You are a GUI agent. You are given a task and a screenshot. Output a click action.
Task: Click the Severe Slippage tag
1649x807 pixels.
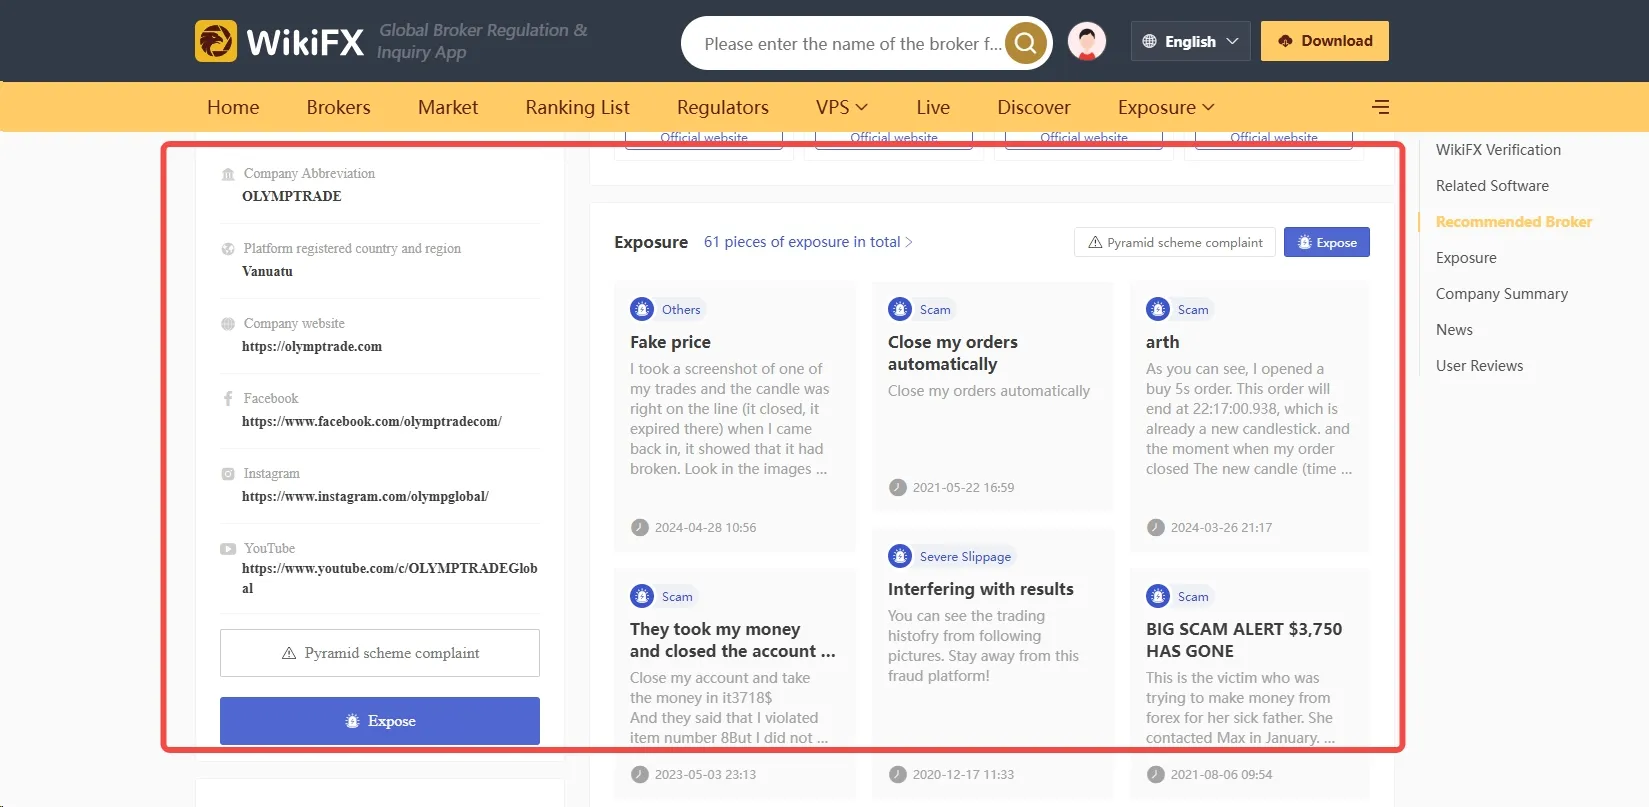click(965, 557)
